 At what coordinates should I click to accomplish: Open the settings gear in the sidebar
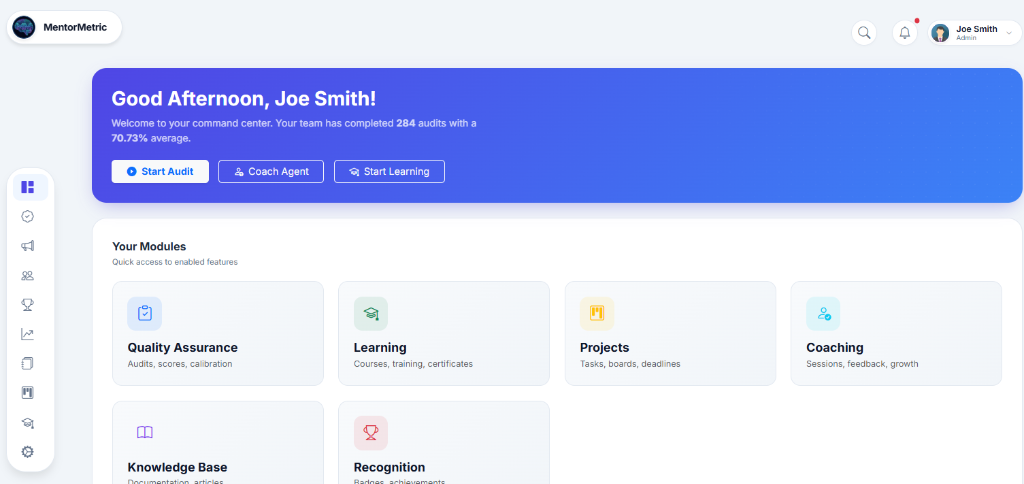pos(28,452)
